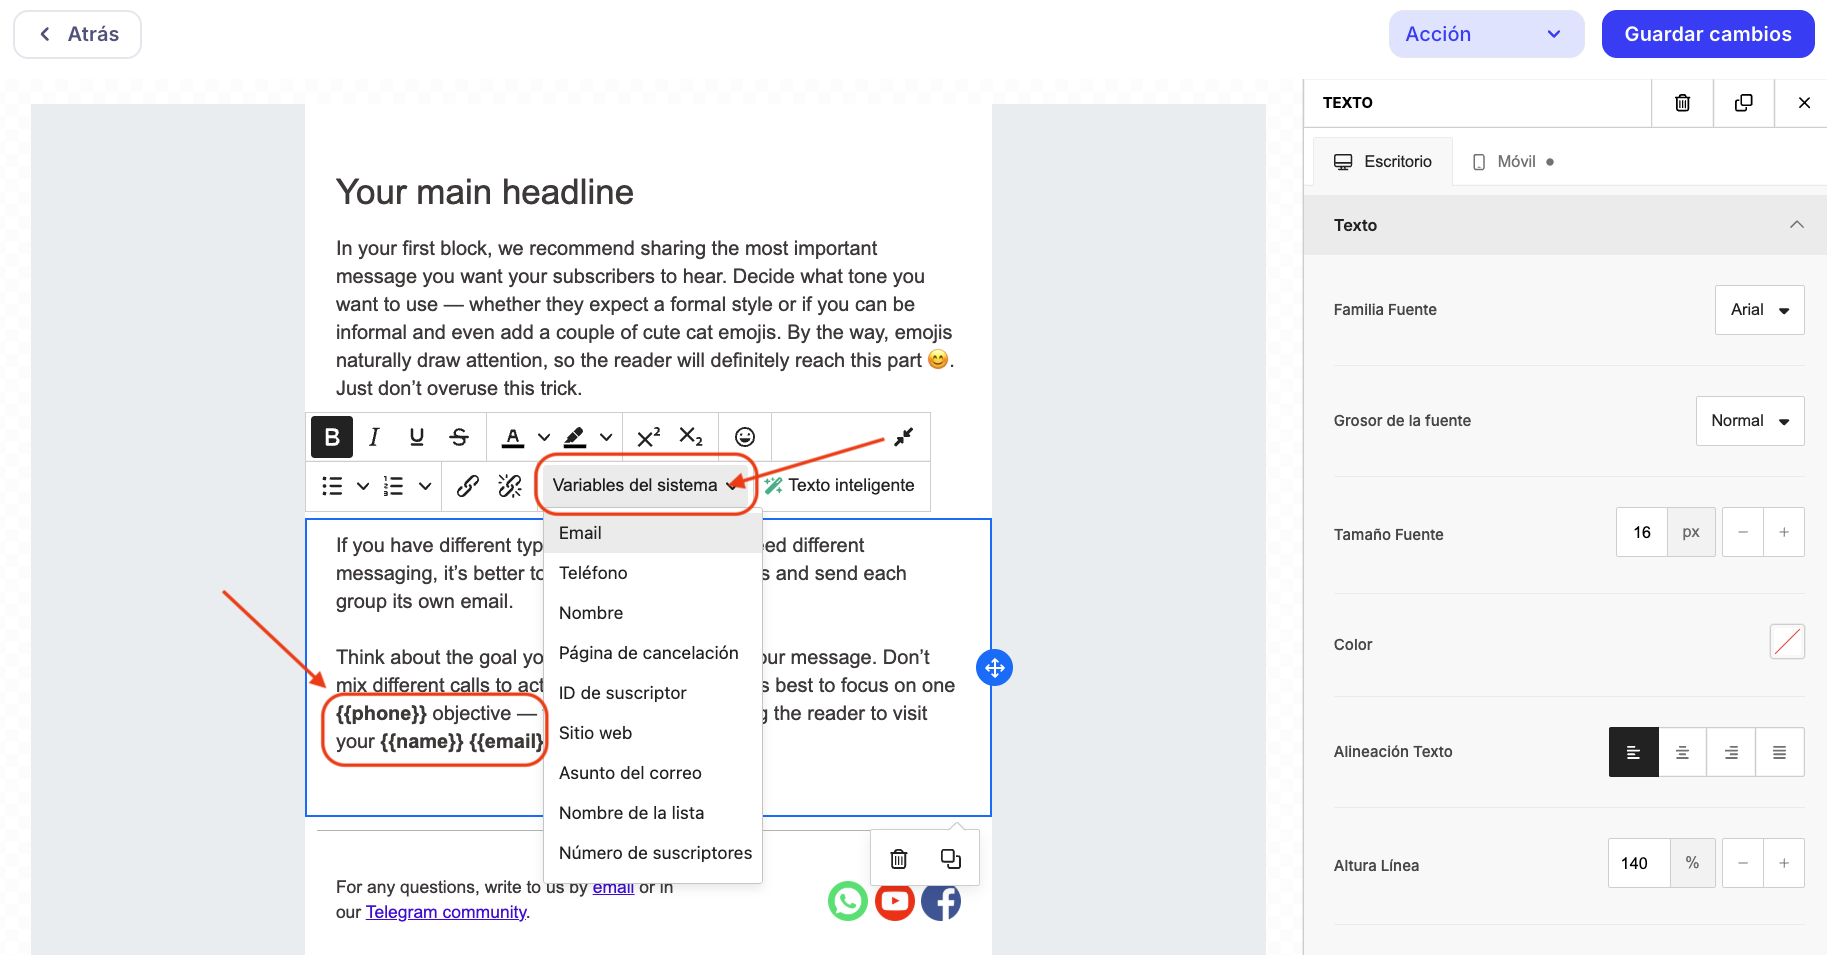Choose Nombre from the variables menu
The image size is (1827, 955).
click(591, 613)
